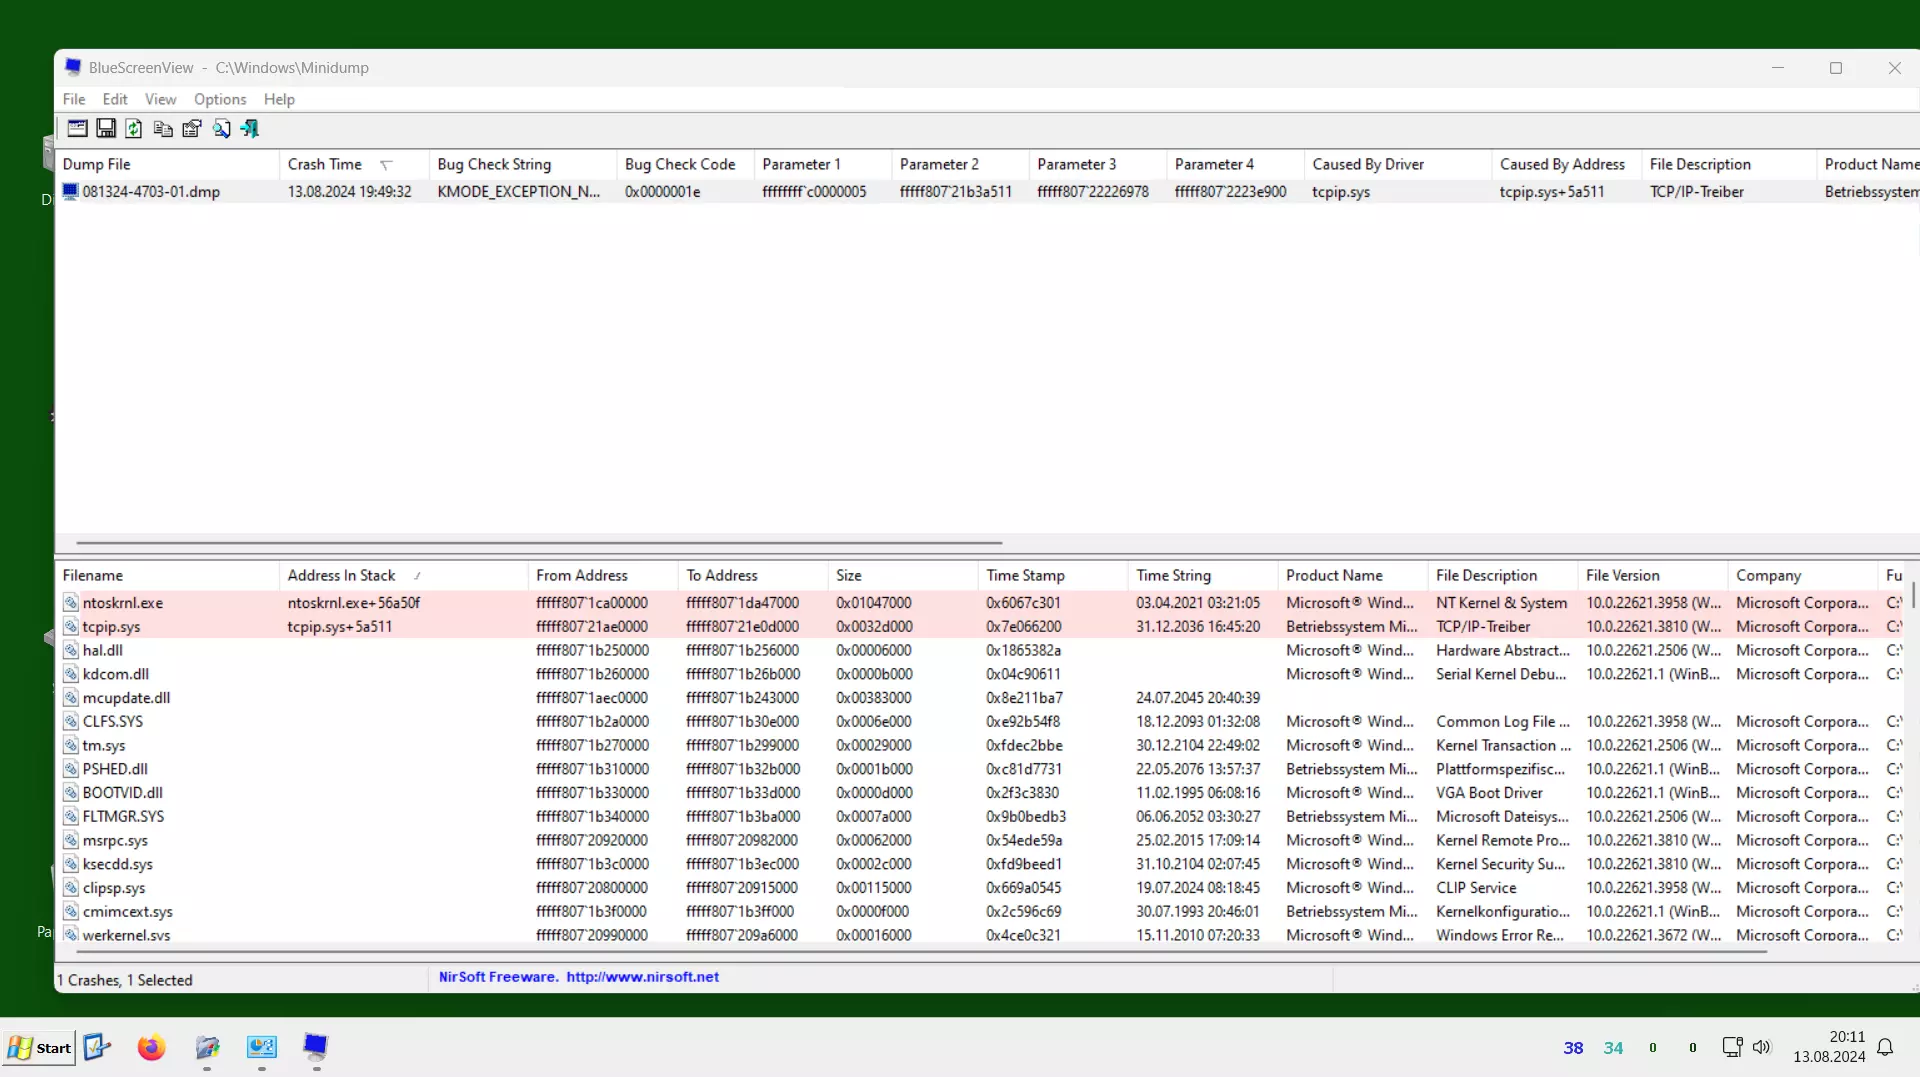Open Advanced Options toolbar icon

pos(77,128)
